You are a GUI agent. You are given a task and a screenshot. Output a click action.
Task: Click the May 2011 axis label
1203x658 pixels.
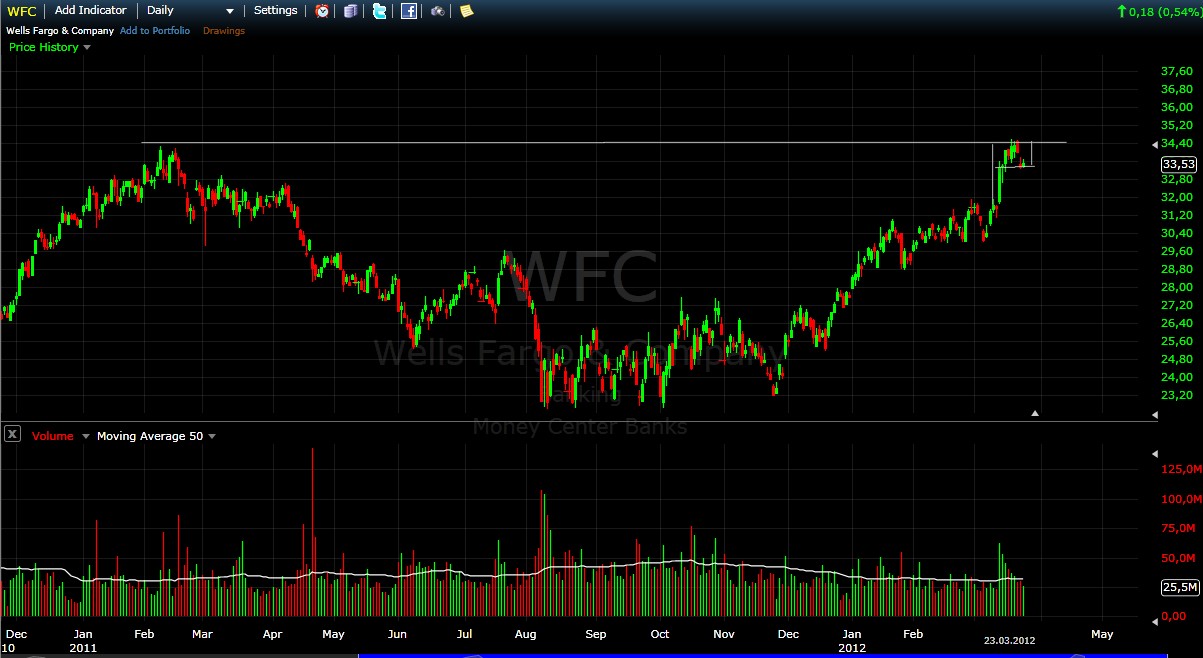coord(333,634)
